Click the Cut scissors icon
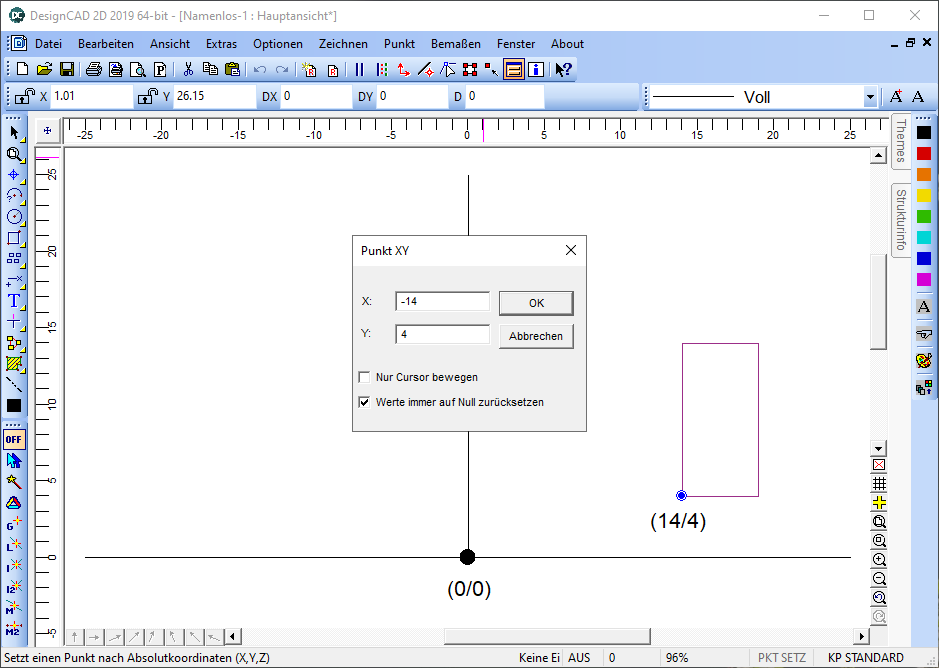 click(x=187, y=69)
